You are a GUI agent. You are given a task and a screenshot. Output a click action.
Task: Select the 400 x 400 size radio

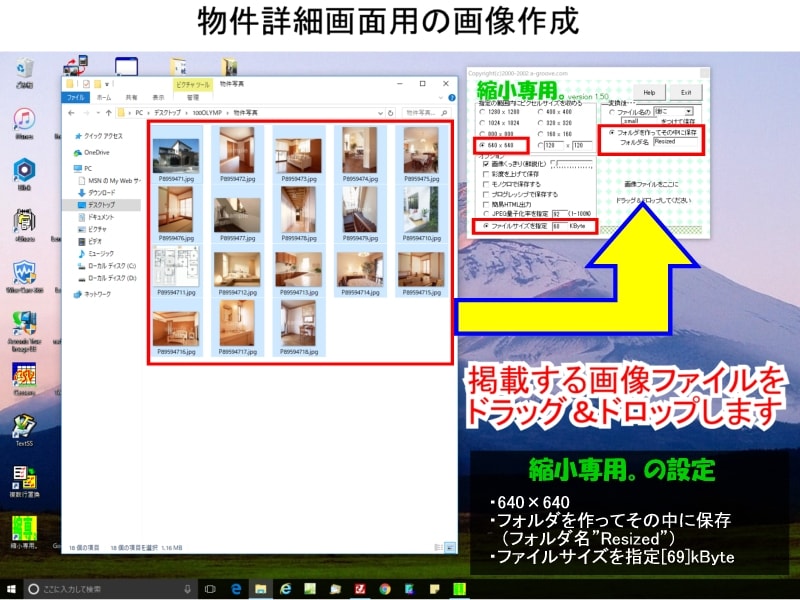(x=541, y=112)
